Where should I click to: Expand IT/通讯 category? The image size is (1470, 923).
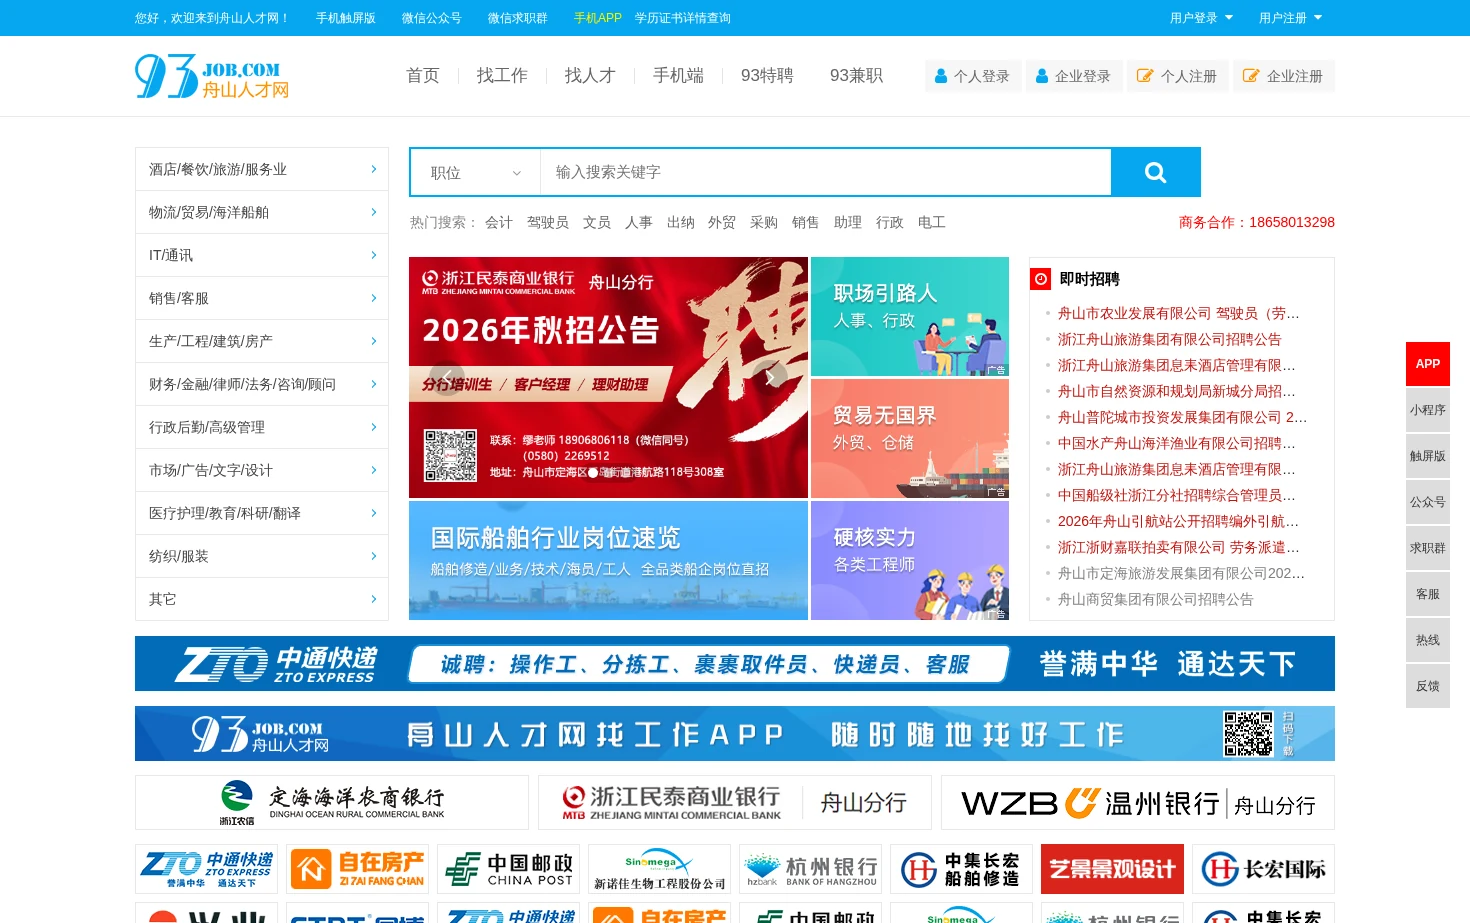262,255
